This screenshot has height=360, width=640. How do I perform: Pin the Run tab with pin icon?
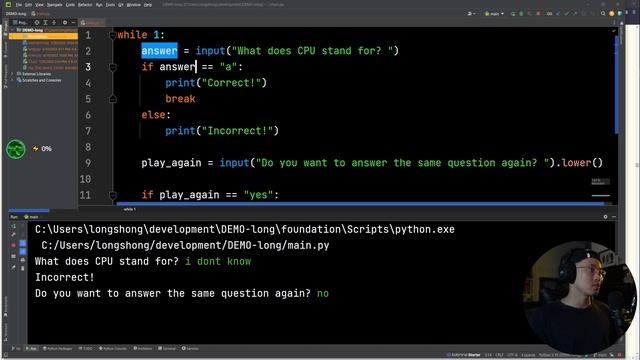tap(13, 268)
